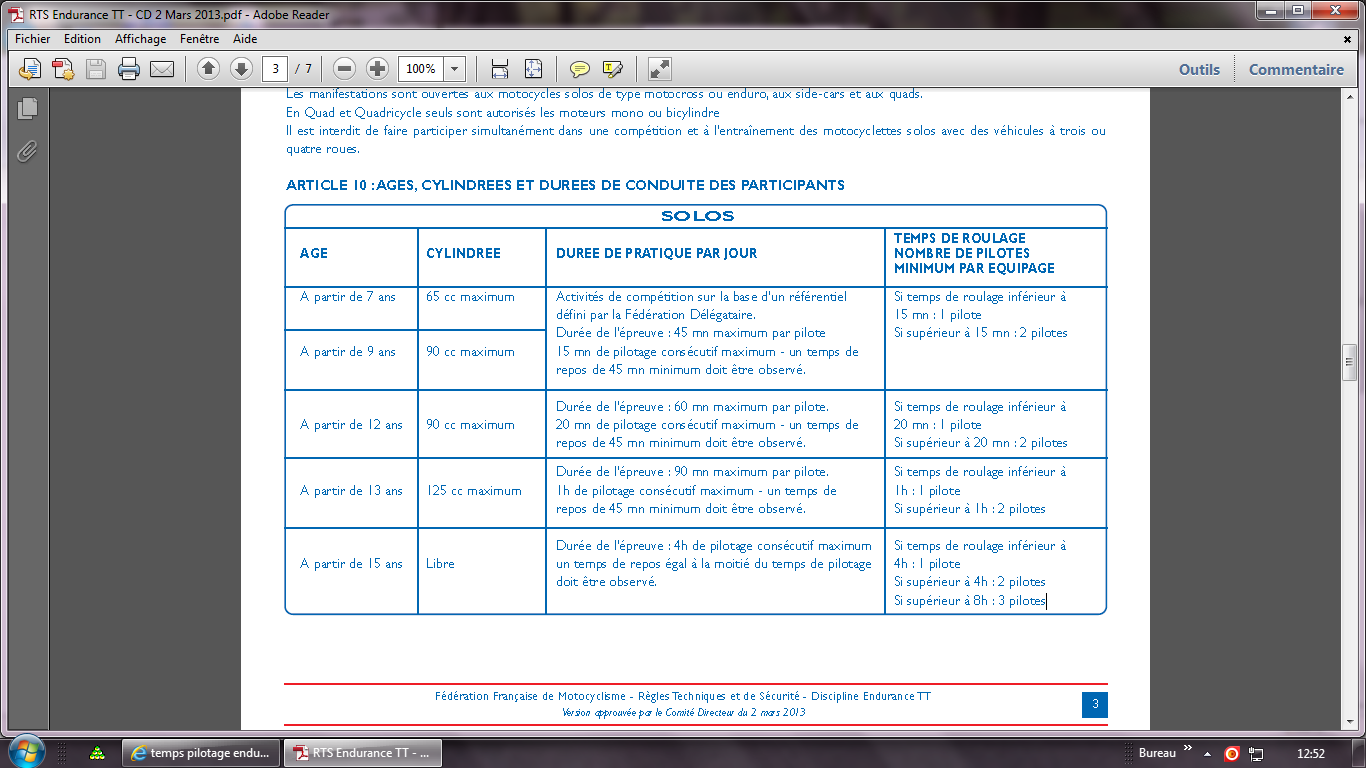Select the fit one full page icon

pos(533,69)
